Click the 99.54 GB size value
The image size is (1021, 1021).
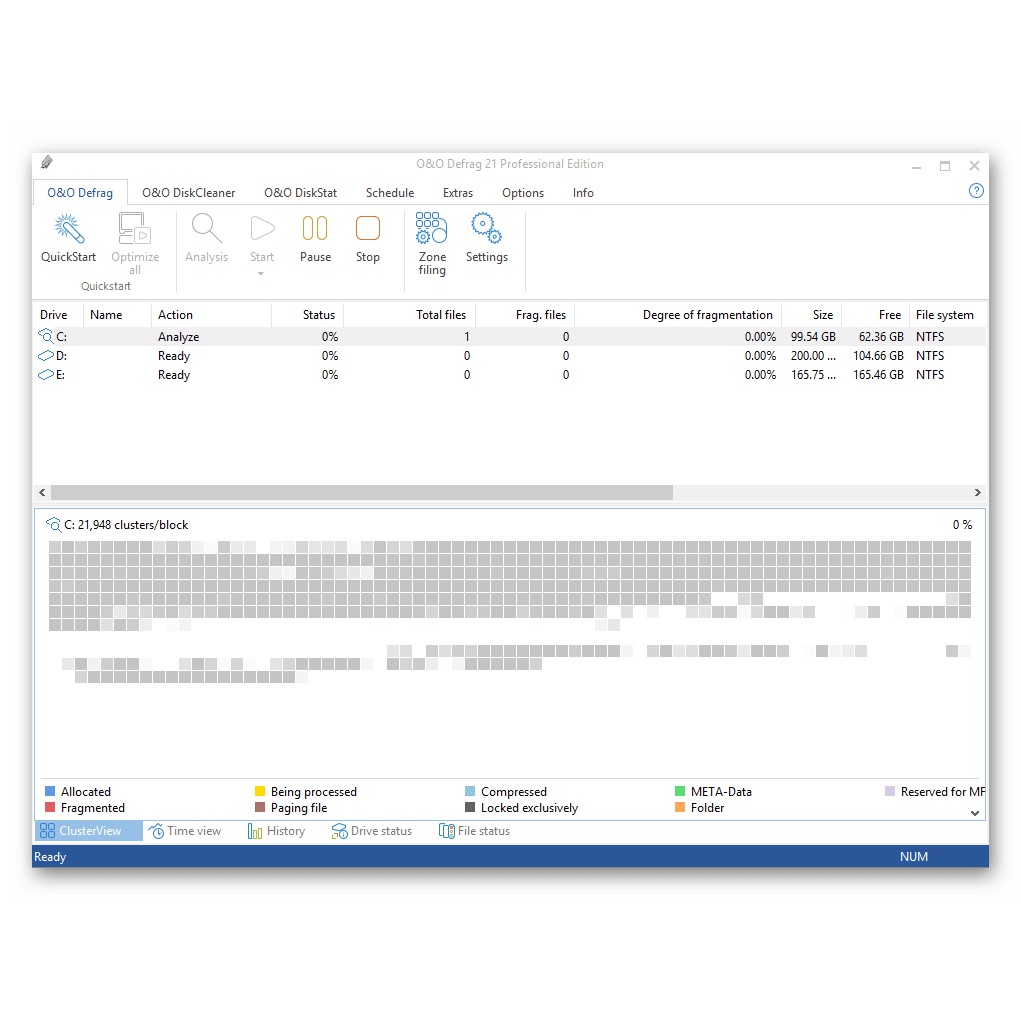coord(813,337)
